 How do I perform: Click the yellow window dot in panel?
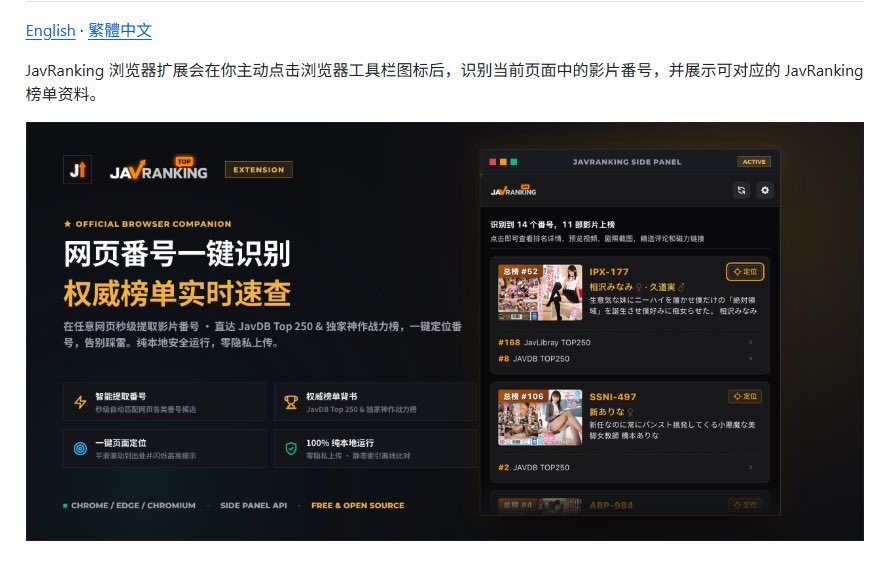coord(503,162)
